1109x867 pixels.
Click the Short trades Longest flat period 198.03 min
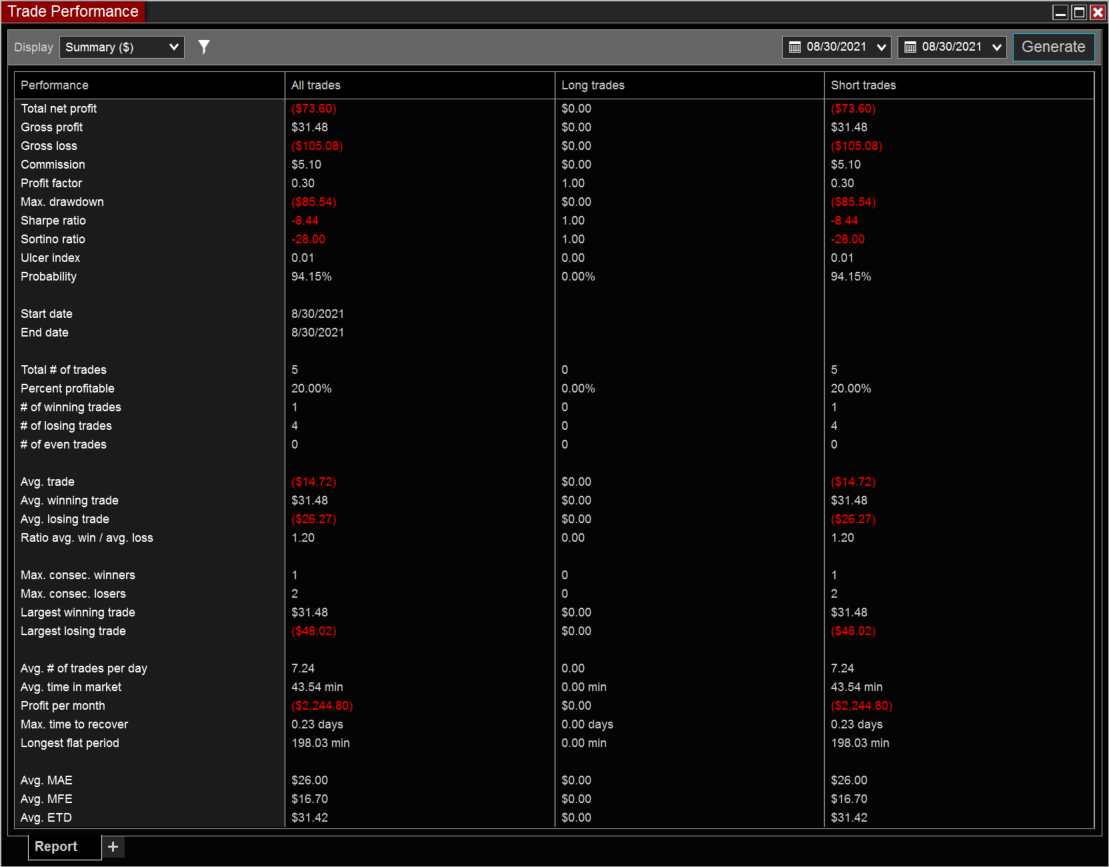(x=860, y=743)
